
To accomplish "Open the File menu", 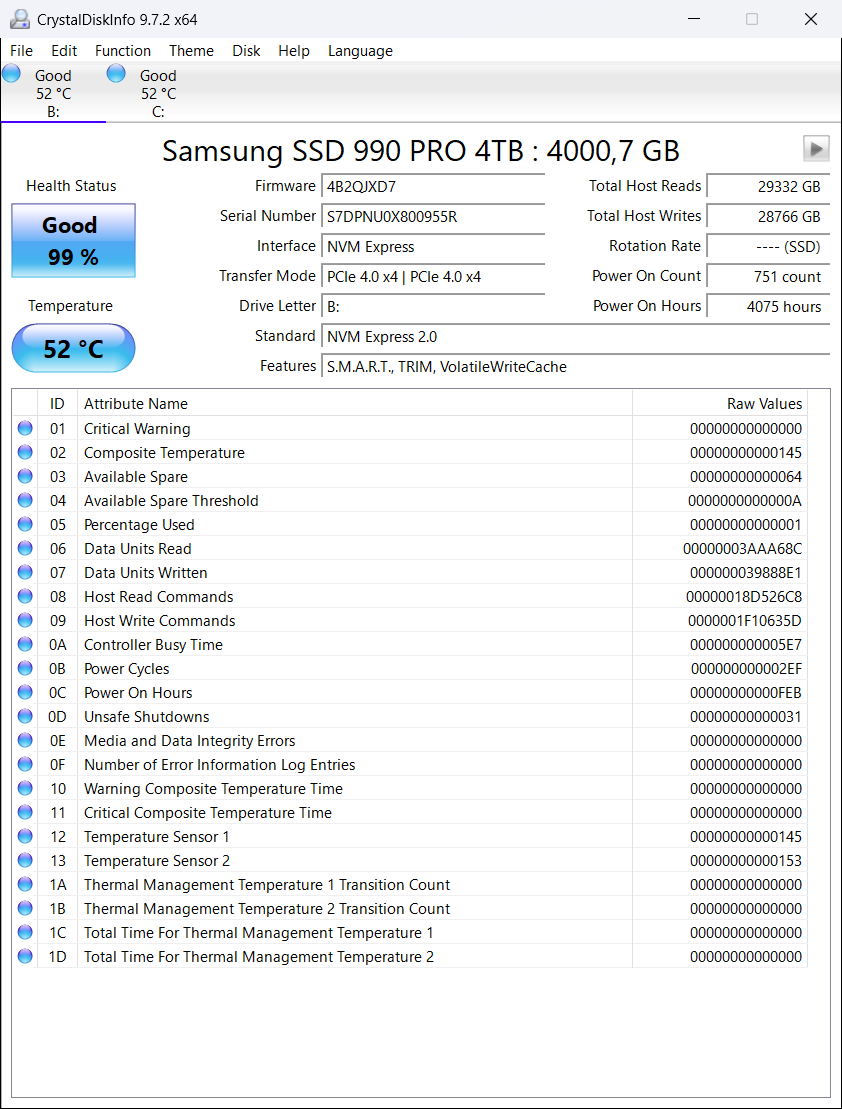I will click(x=21, y=51).
